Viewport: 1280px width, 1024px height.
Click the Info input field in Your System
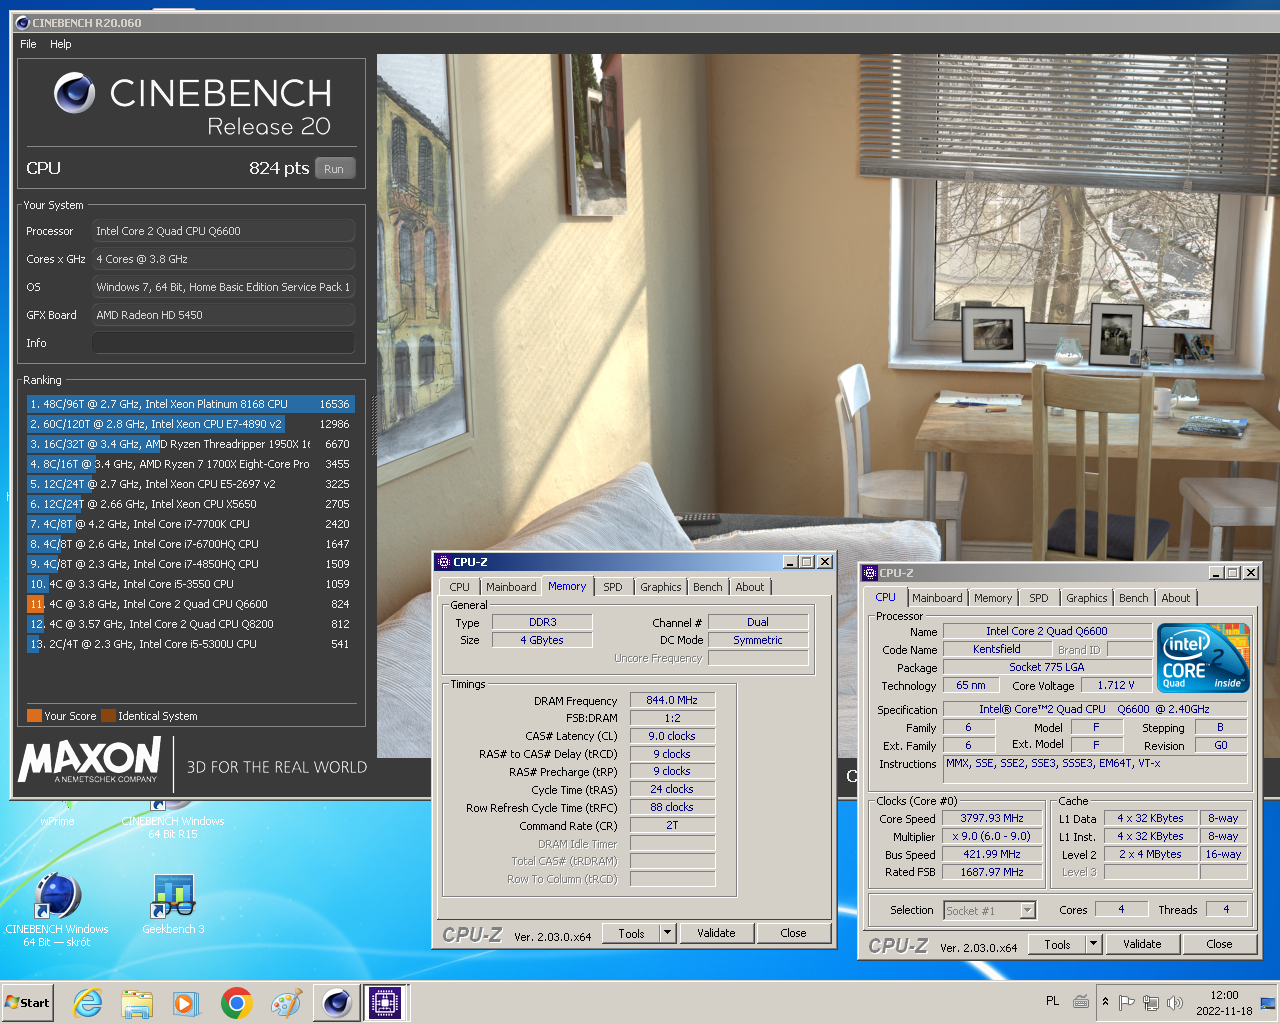223,343
